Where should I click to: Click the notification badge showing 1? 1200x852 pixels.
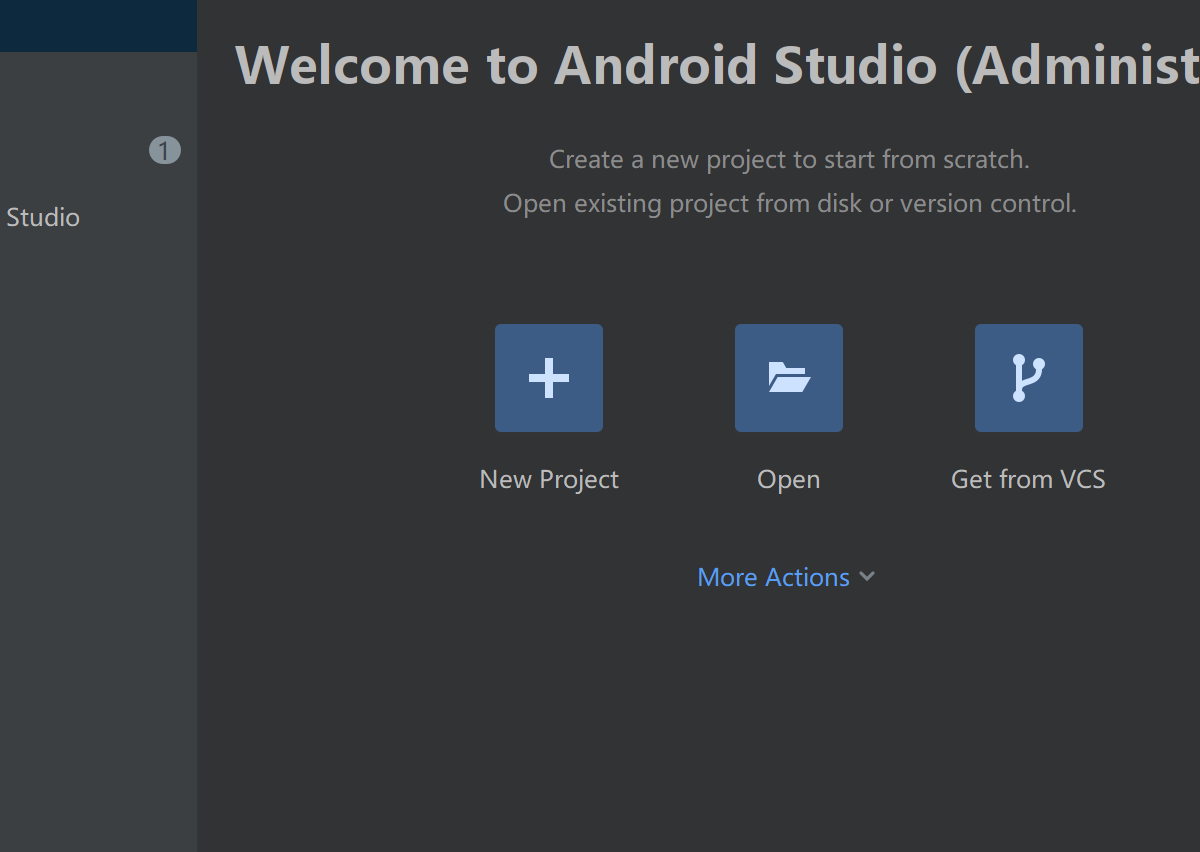coord(165,151)
